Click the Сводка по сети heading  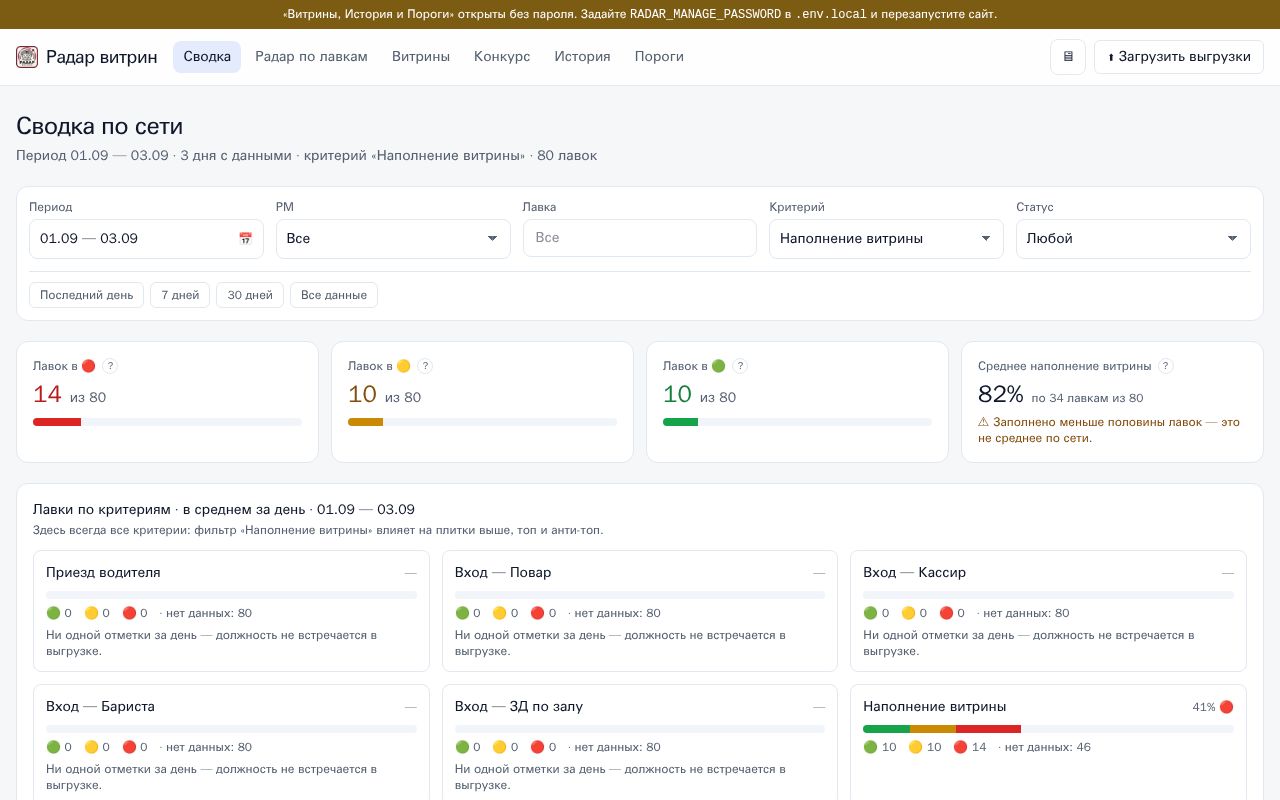pos(99,126)
